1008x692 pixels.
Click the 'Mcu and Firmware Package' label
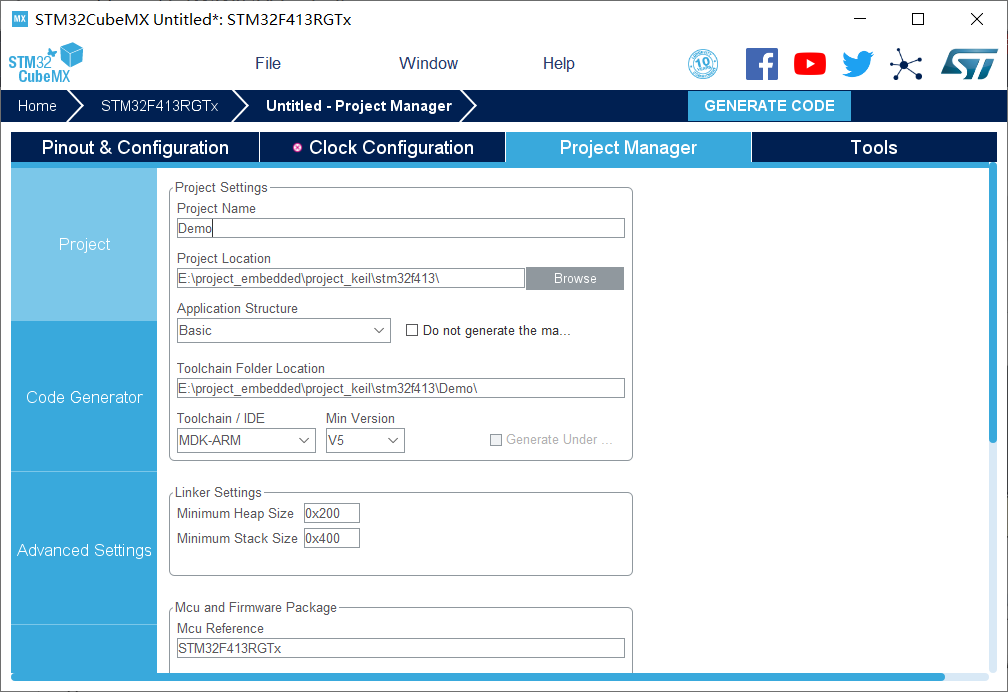click(x=256, y=608)
